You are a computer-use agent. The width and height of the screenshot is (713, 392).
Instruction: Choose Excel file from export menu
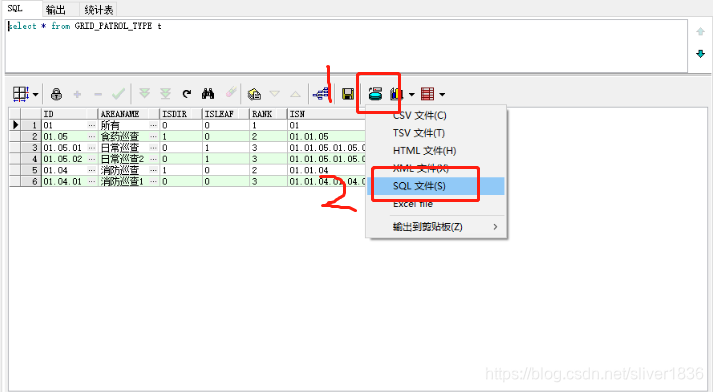(437, 204)
